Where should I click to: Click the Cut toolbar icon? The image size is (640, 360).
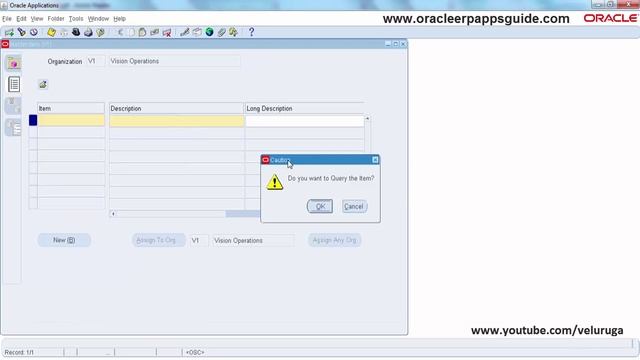point(120,32)
